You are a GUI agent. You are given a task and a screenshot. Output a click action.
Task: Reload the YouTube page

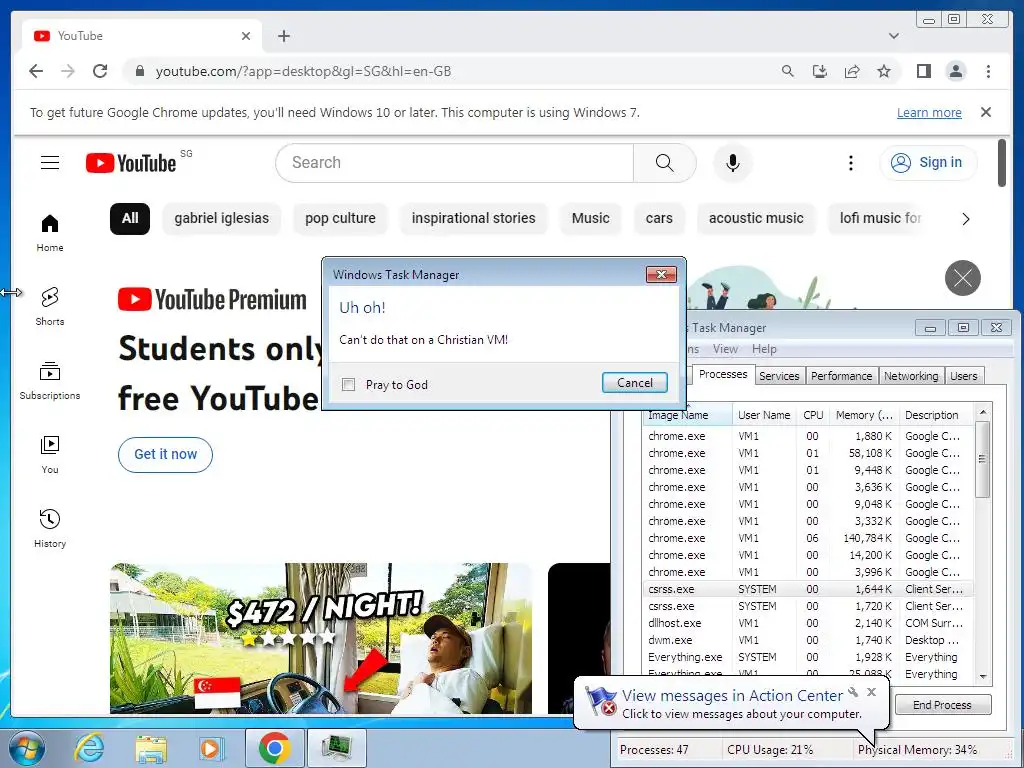(100, 71)
